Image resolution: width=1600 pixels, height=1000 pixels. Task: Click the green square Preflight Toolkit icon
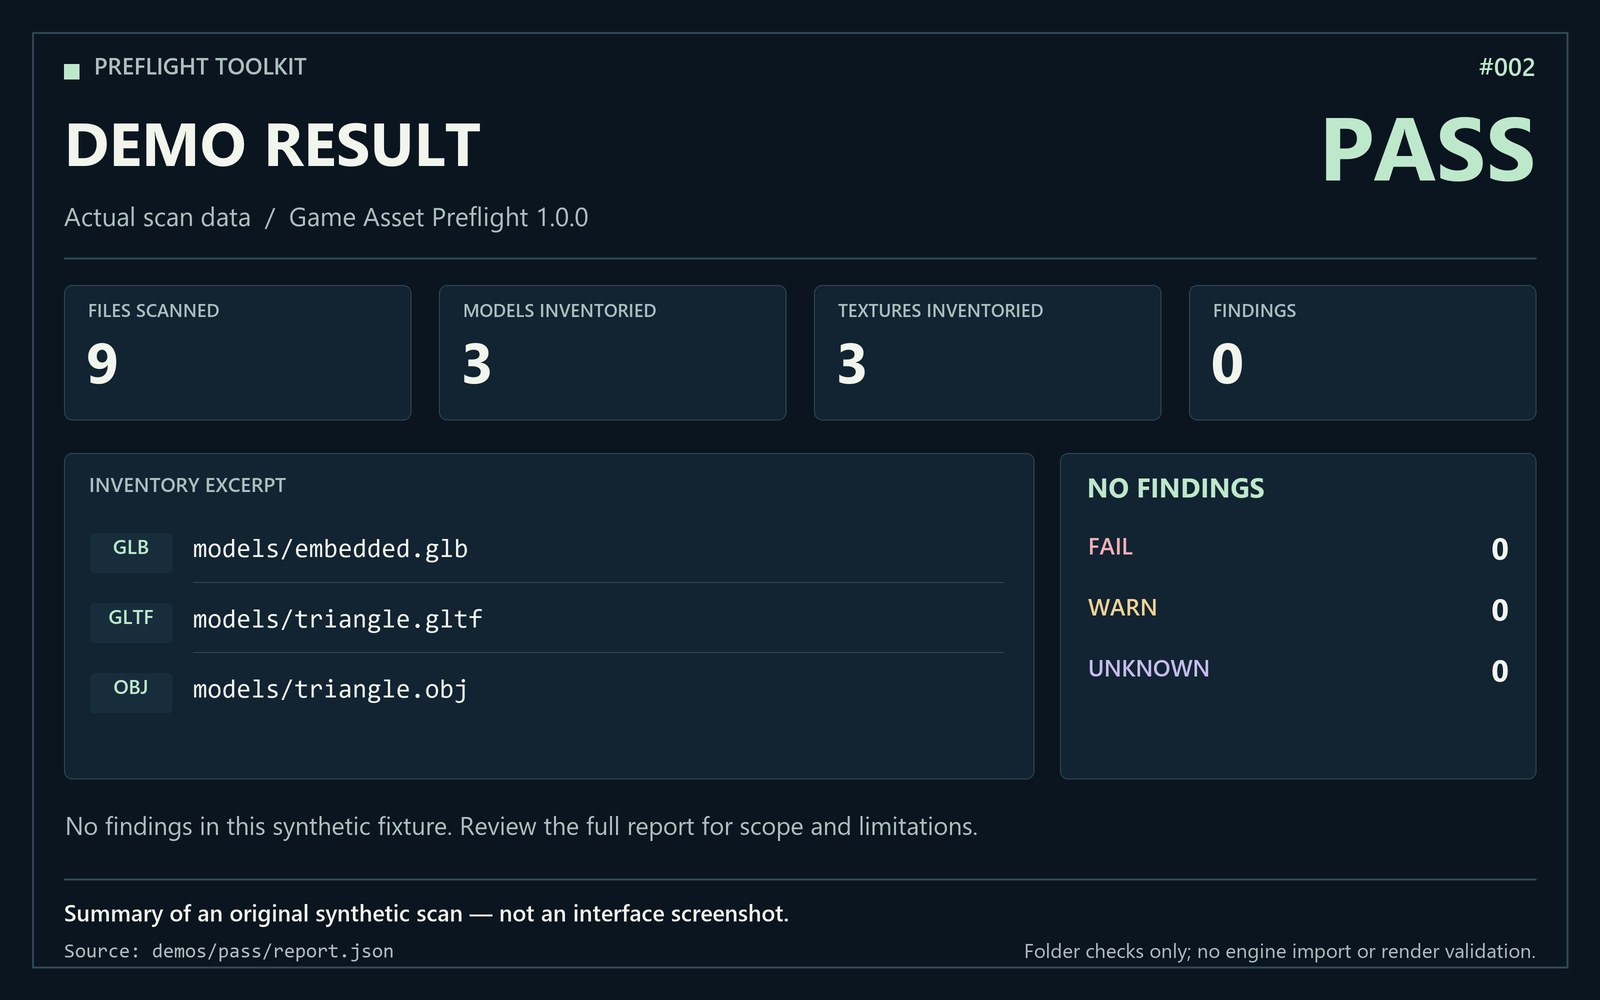coord(72,71)
